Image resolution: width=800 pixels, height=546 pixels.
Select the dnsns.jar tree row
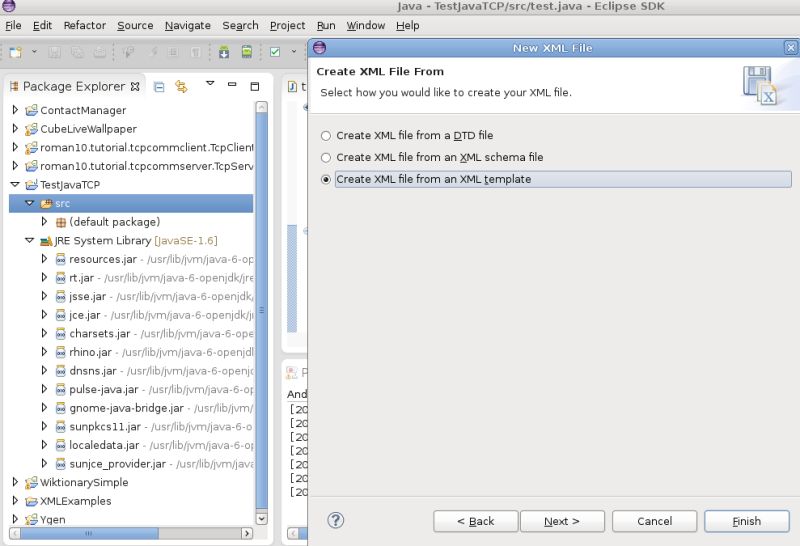[131, 371]
